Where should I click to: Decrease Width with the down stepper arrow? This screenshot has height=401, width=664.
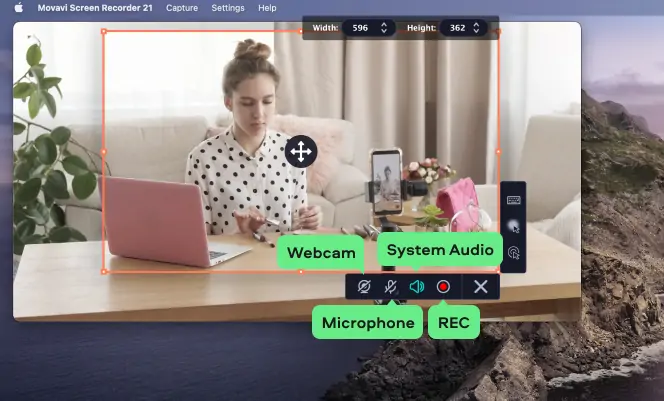click(x=384, y=31)
